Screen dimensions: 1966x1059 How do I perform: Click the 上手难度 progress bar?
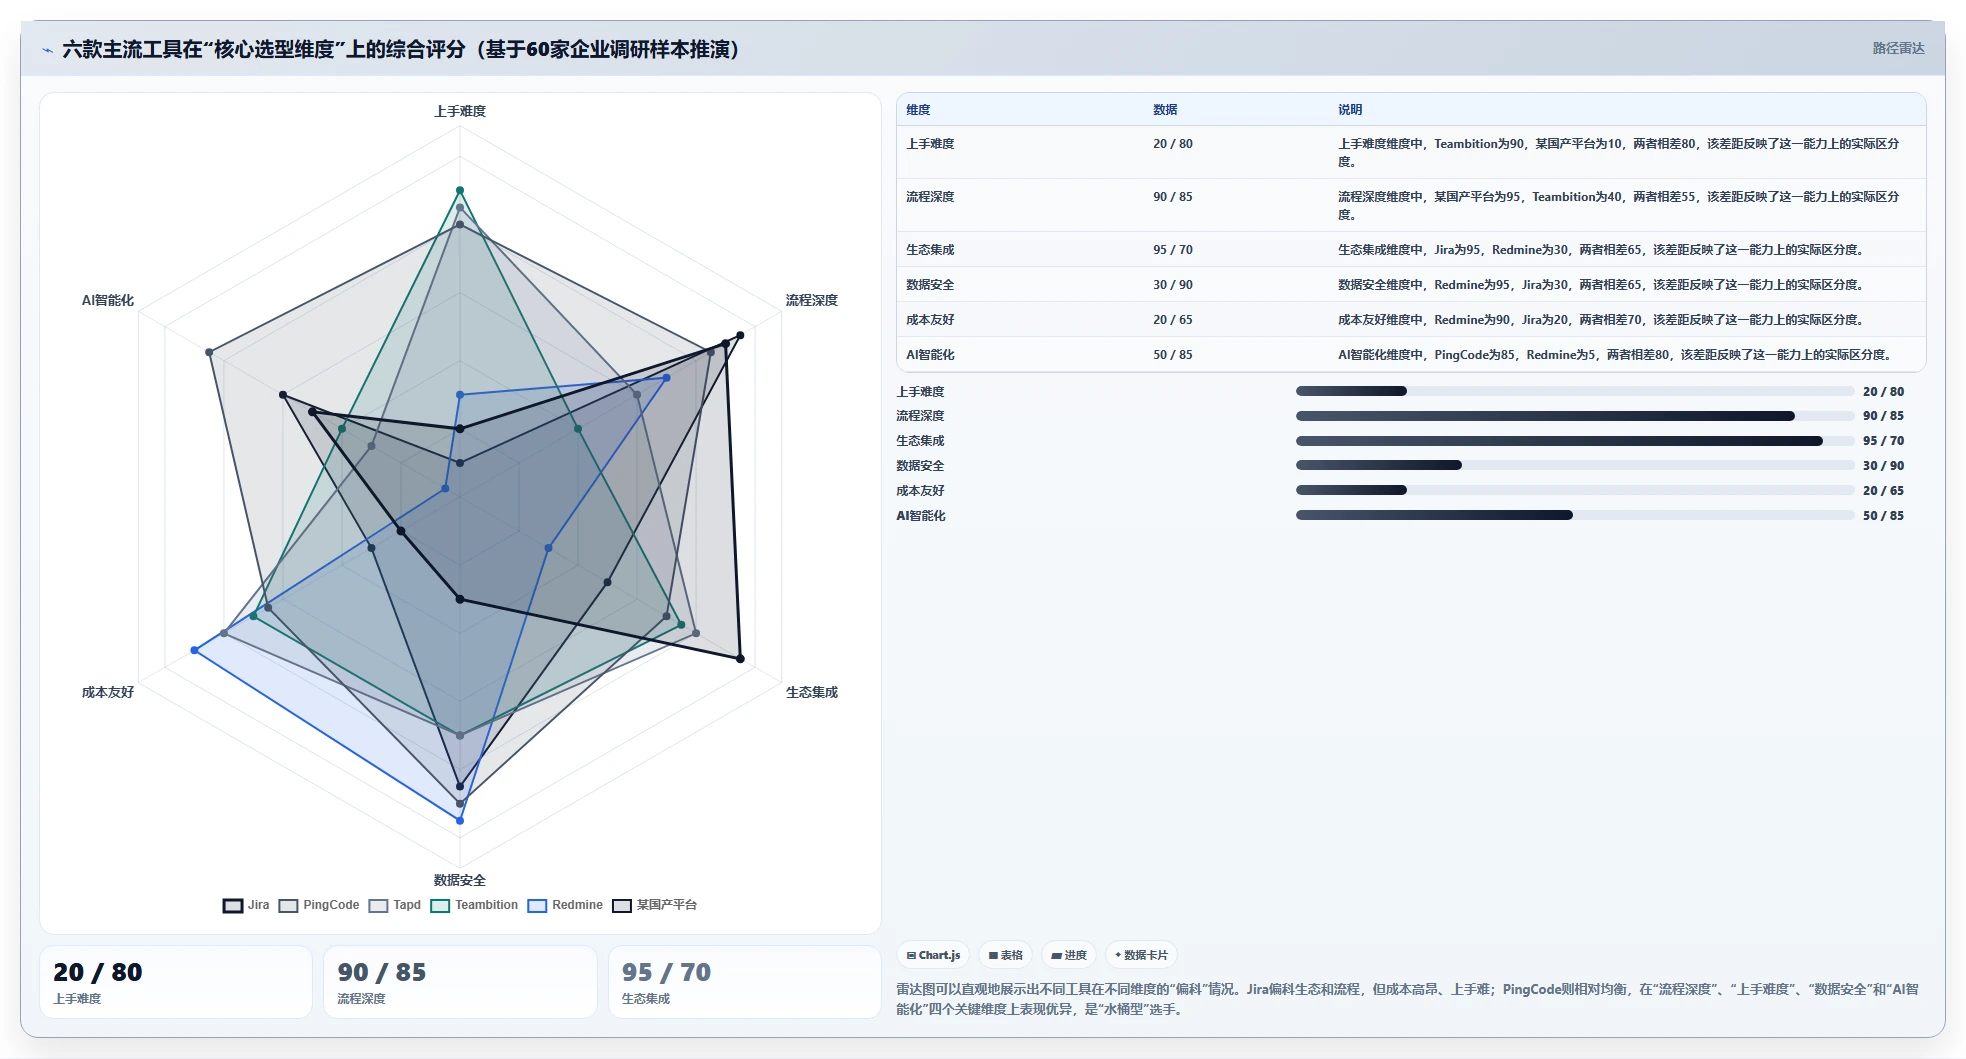tap(1575, 391)
